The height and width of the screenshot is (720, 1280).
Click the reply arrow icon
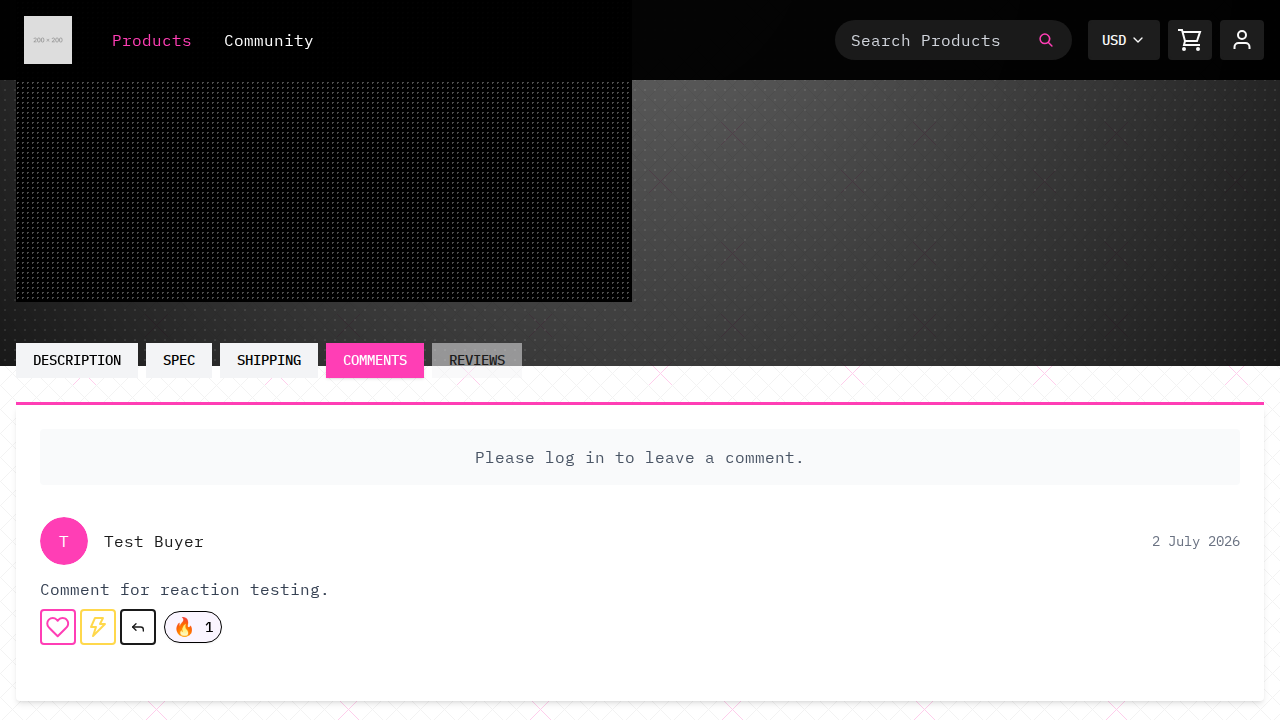(138, 627)
